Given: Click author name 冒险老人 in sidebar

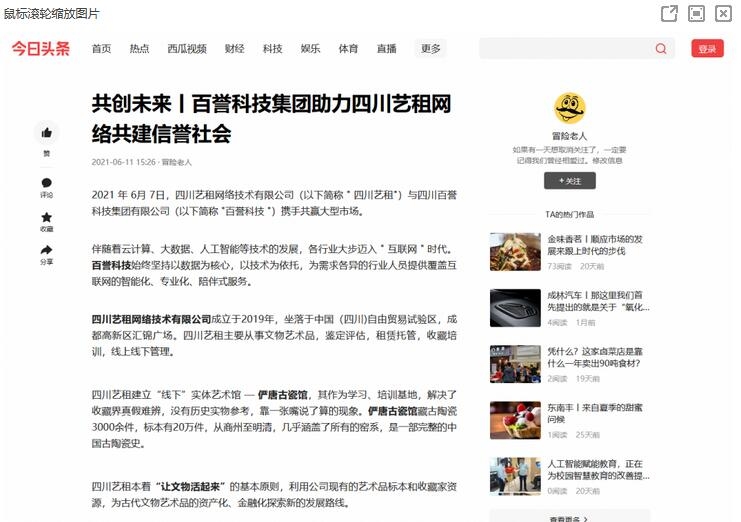Looking at the screenshot, I should [x=569, y=136].
